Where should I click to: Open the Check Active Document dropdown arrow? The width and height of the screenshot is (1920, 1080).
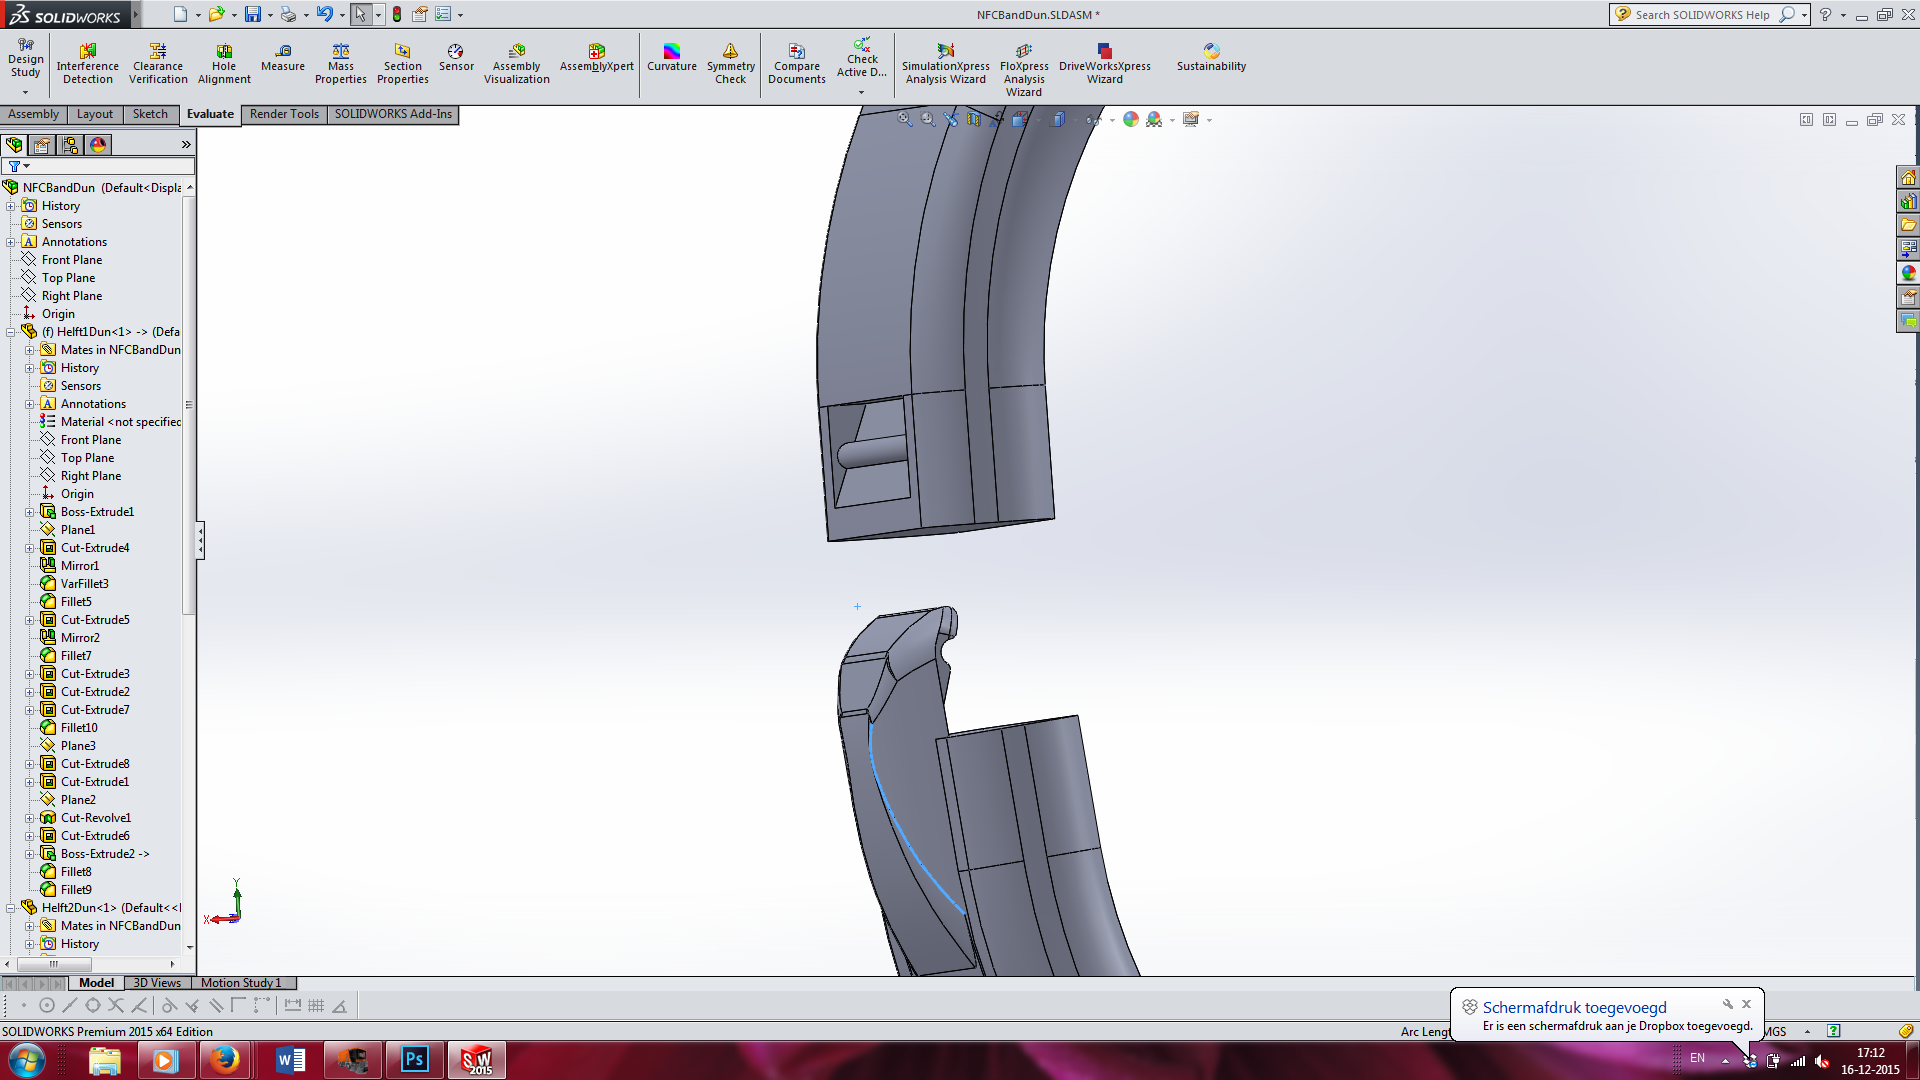[x=861, y=92]
